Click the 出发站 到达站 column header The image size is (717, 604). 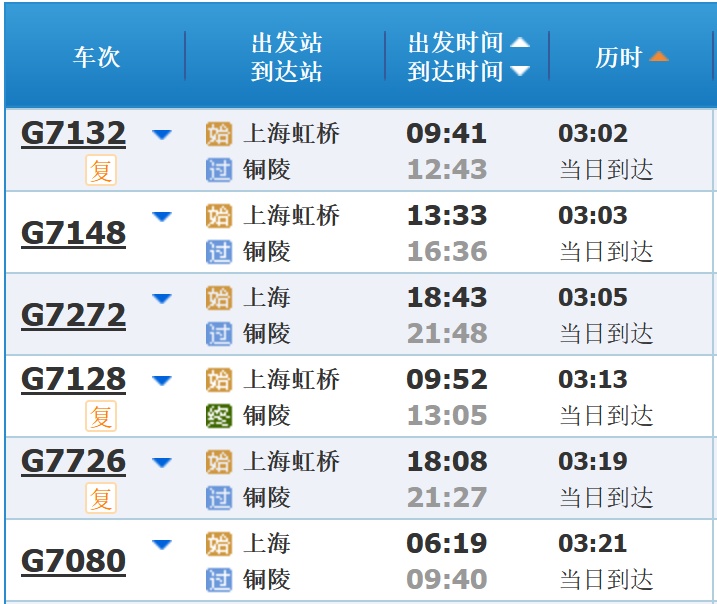(286, 57)
